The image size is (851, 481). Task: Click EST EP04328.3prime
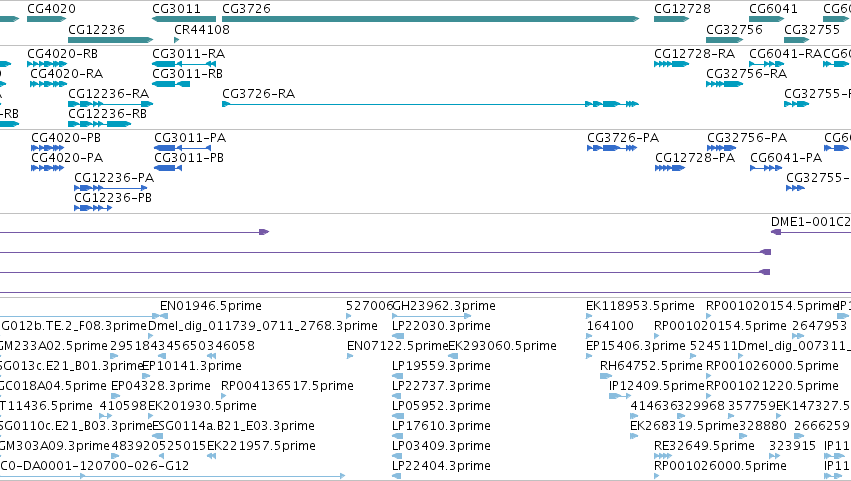161,386
